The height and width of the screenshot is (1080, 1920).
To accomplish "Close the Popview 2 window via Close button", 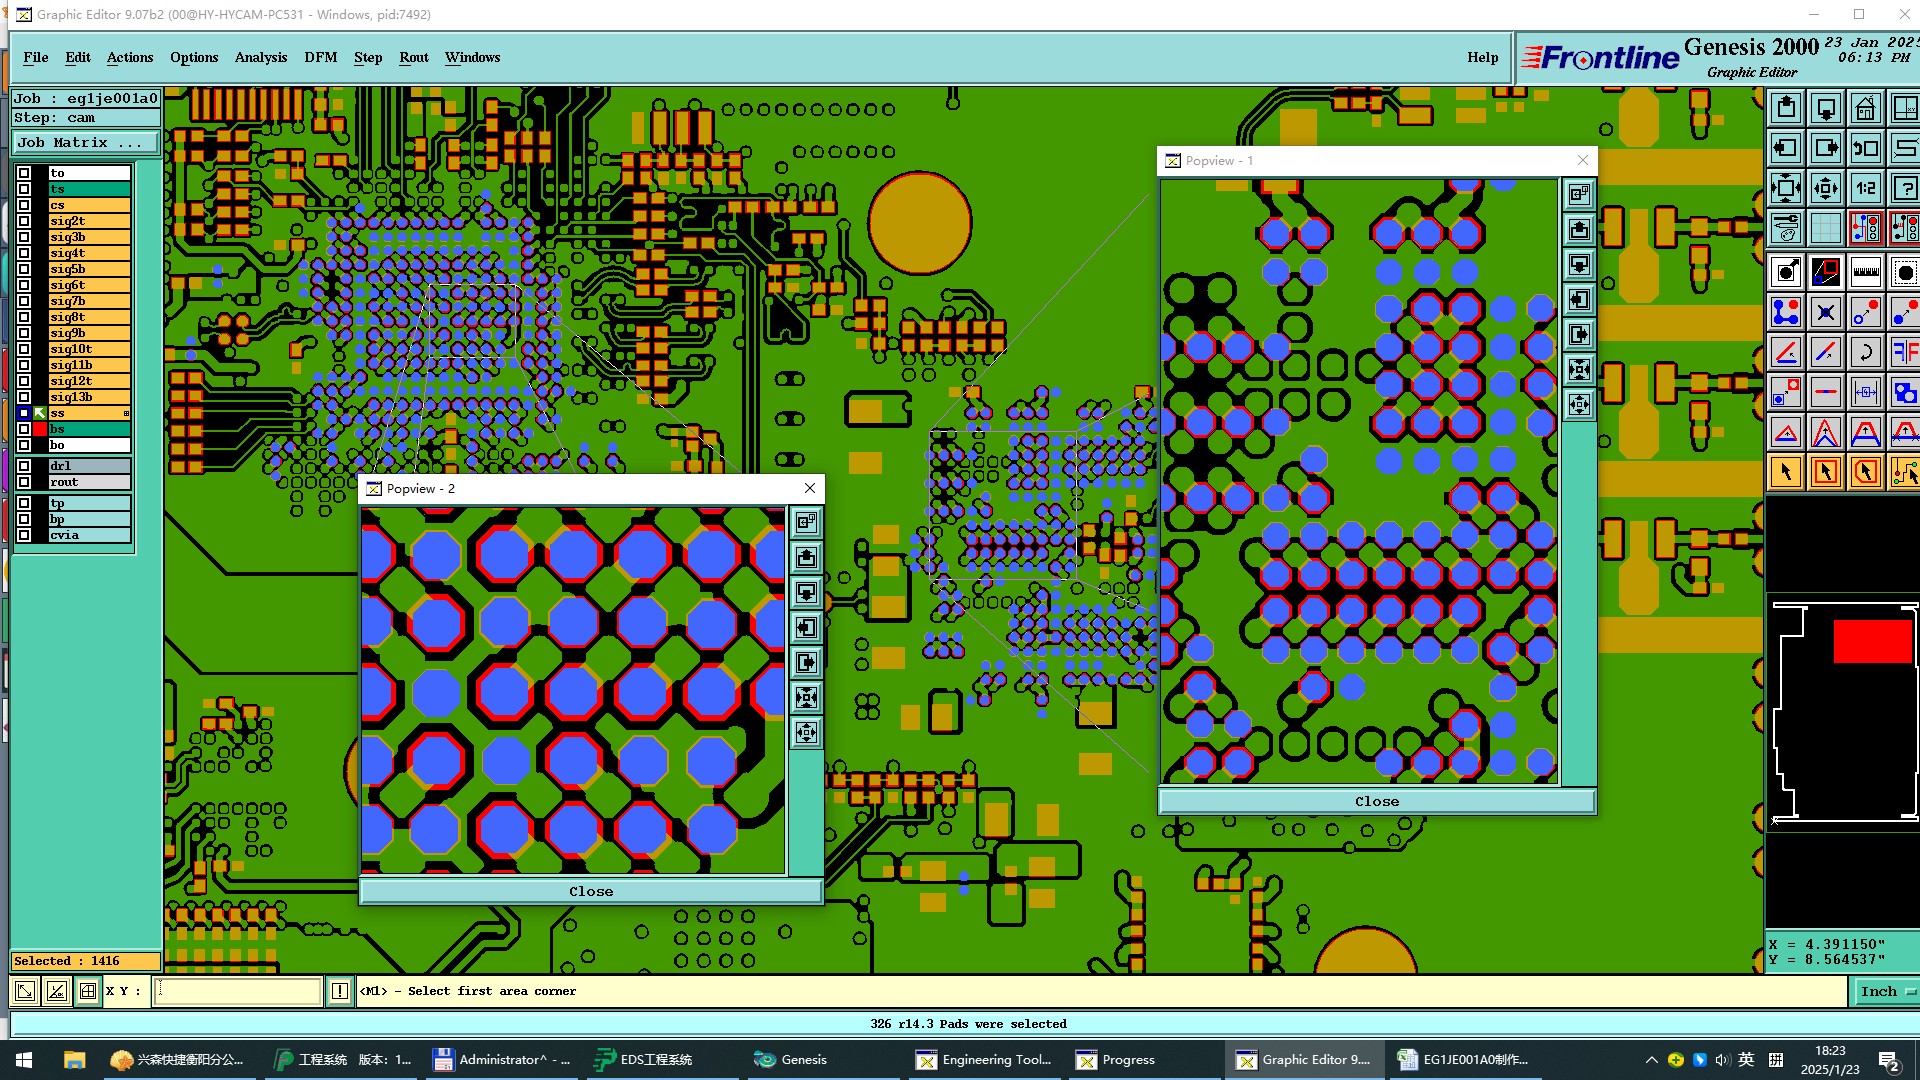I will point(591,891).
